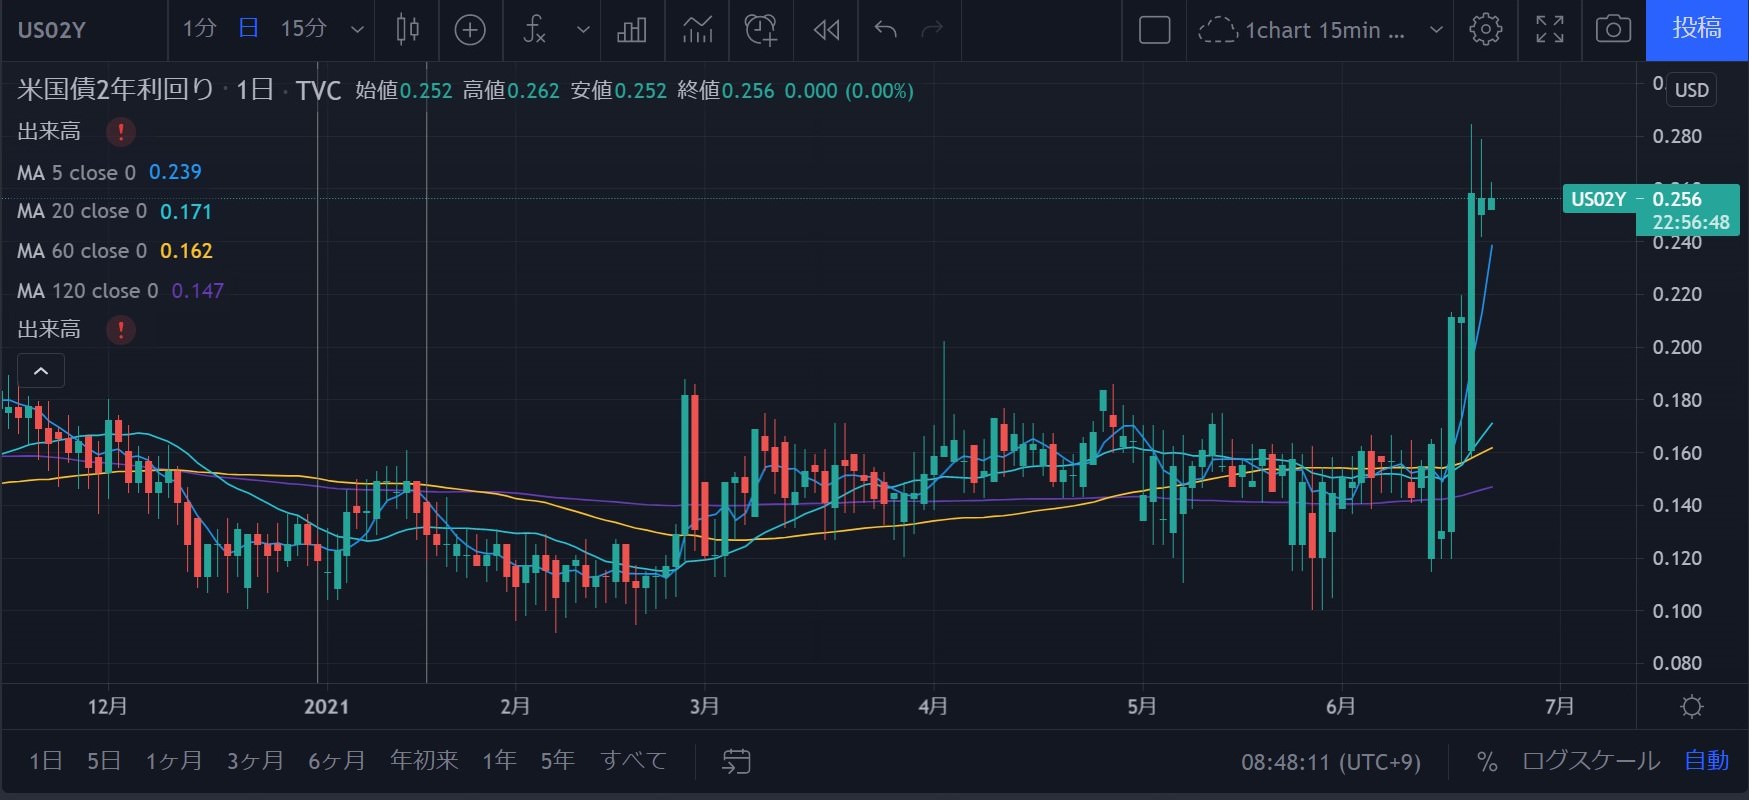Open the 1chart 15min layout dropdown
Image resolution: width=1749 pixels, height=800 pixels.
pos(1436,30)
